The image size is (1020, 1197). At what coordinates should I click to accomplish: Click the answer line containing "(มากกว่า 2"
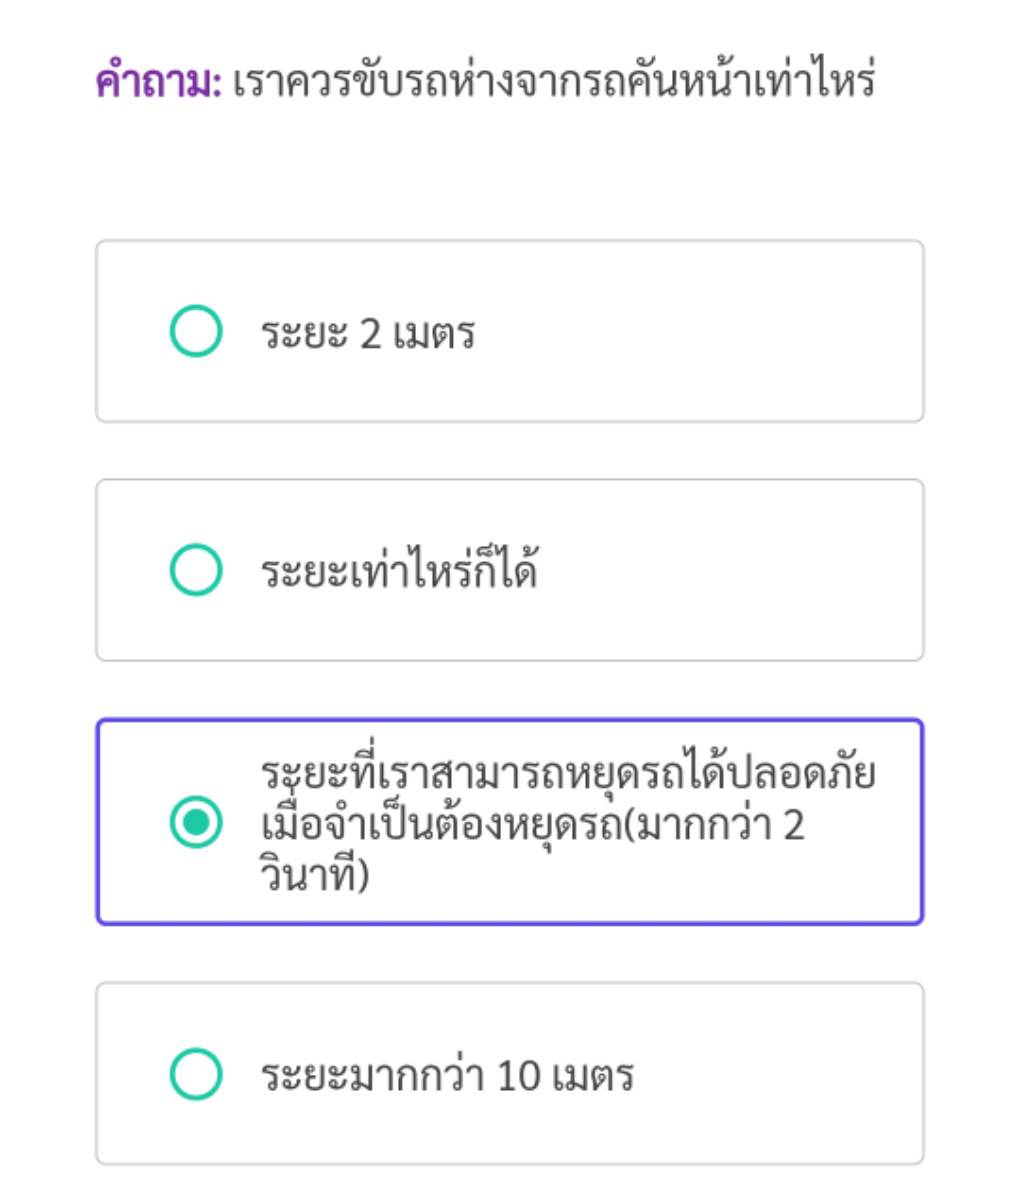pyautogui.click(x=533, y=824)
